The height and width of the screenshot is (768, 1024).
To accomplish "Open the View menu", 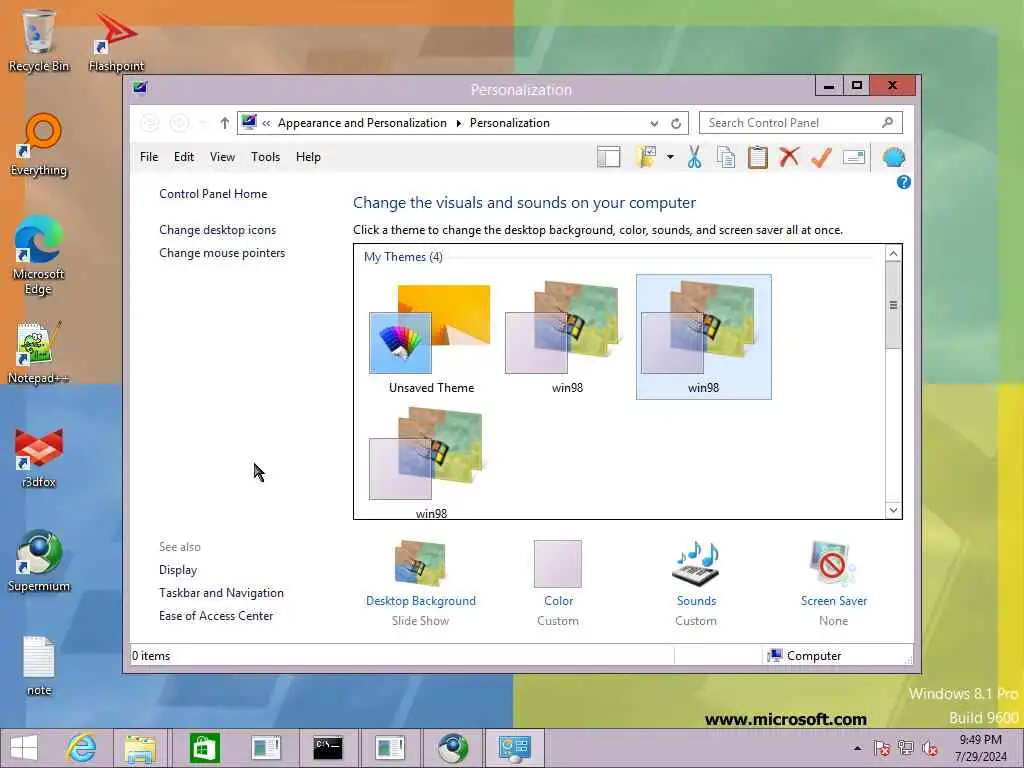I will pyautogui.click(x=222, y=157).
